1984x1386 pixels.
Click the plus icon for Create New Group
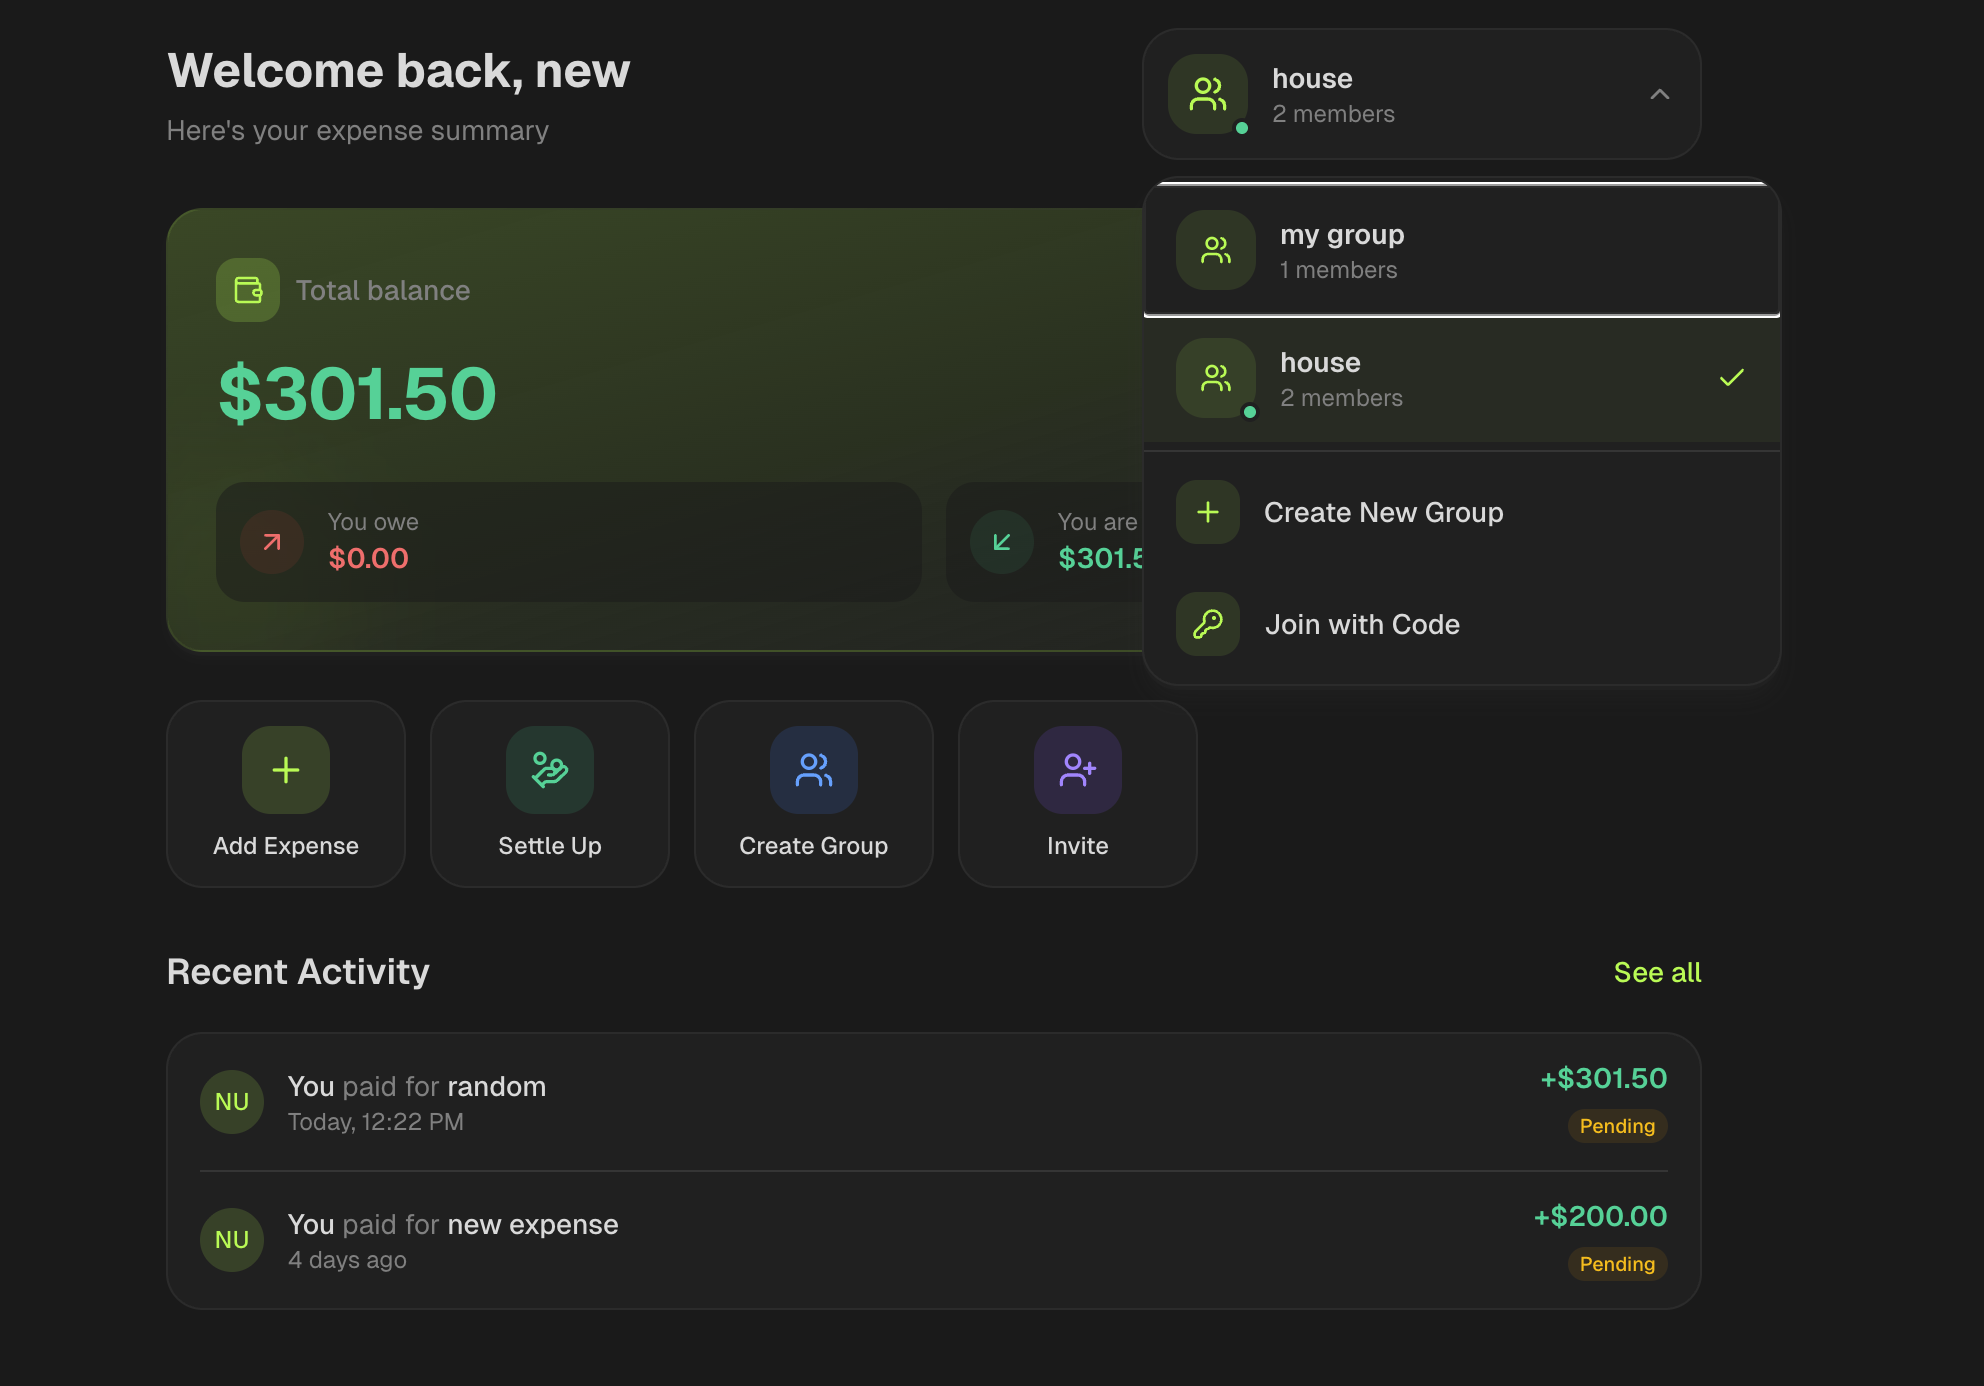point(1208,512)
